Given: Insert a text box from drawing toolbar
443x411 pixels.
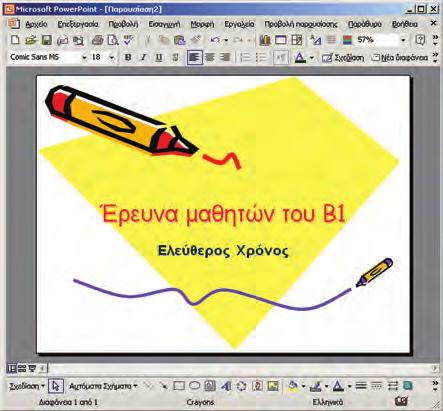Looking at the screenshot, I should [x=210, y=386].
